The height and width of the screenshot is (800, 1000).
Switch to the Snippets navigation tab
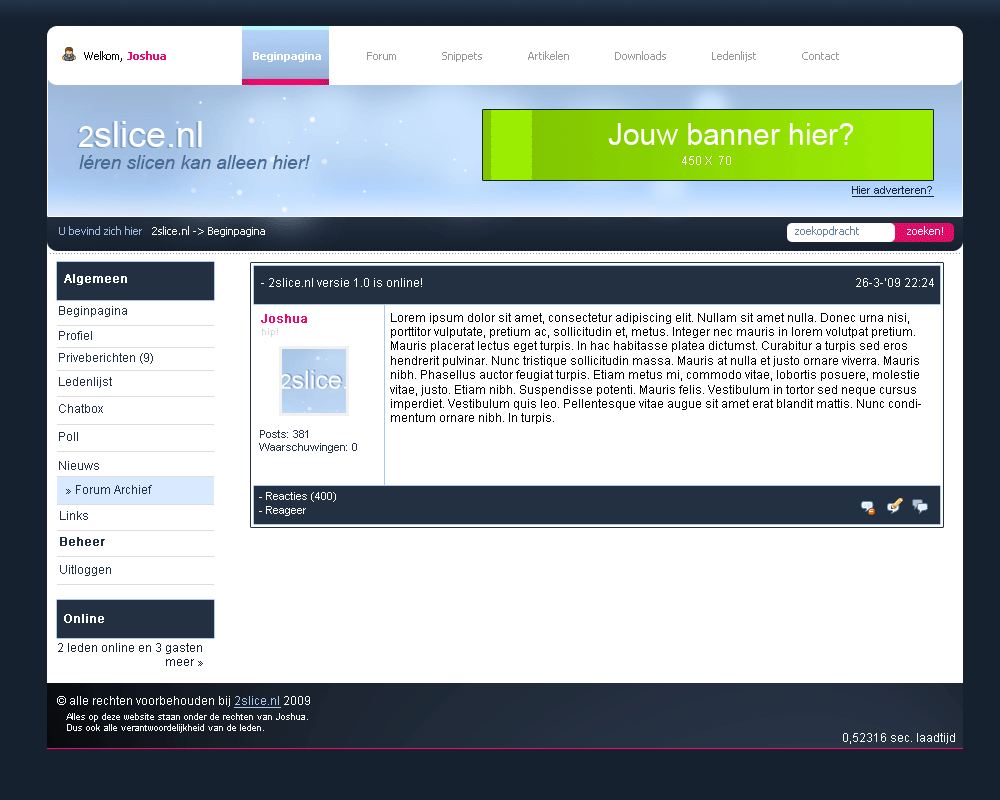[x=462, y=56]
